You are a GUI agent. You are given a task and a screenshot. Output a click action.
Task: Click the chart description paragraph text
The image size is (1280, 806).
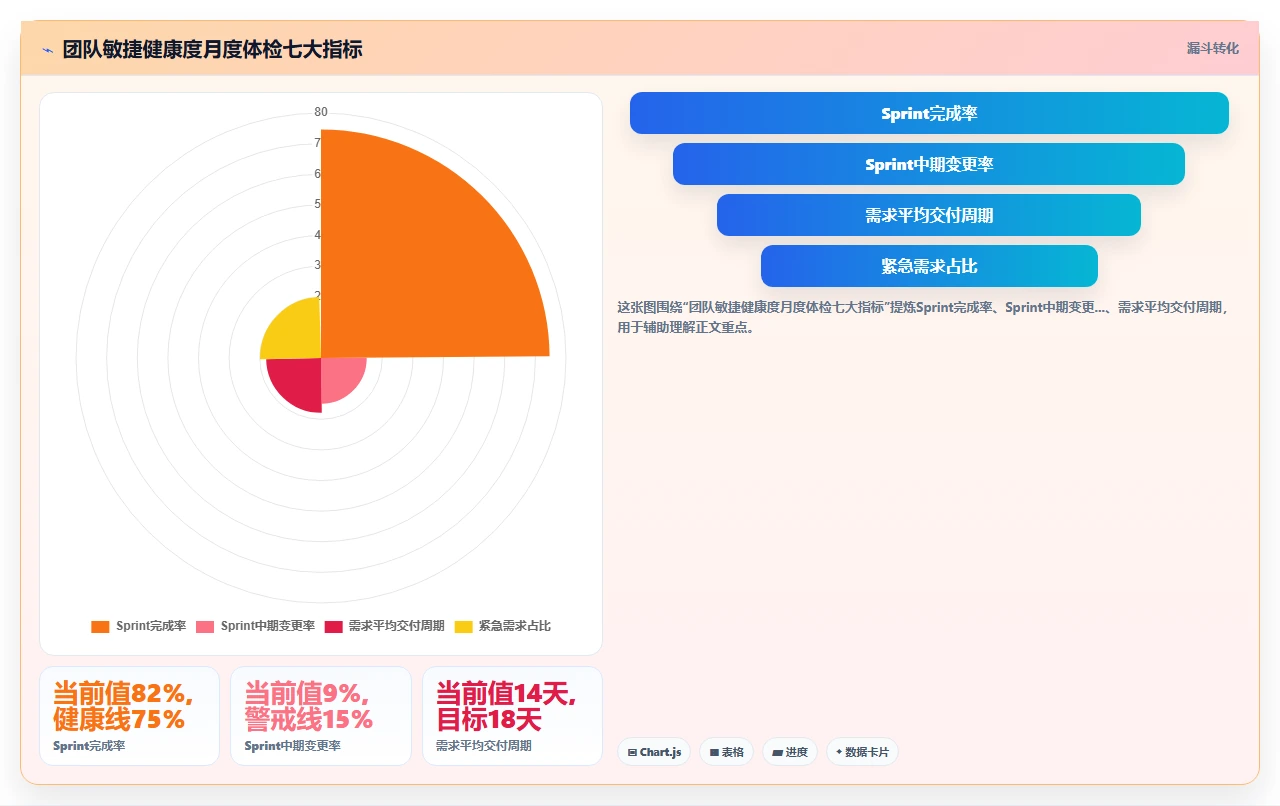[x=924, y=317]
